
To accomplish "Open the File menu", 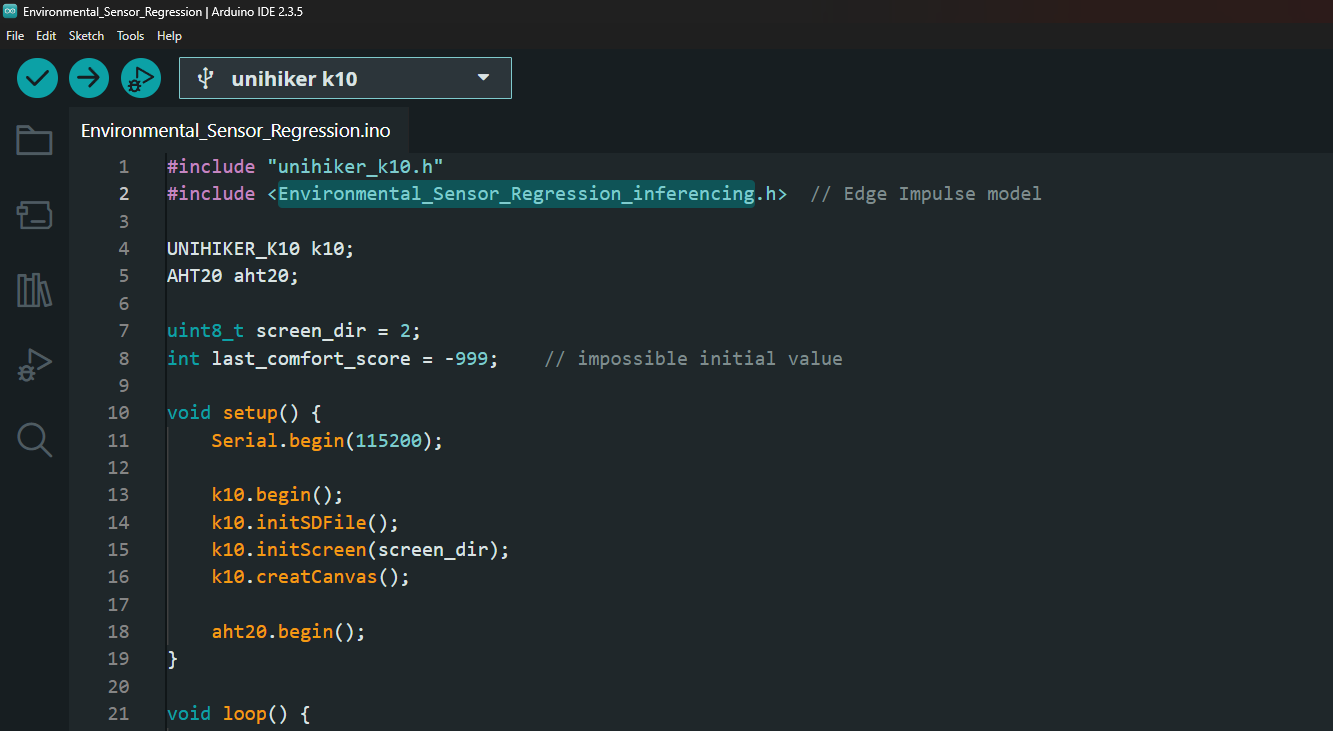I will tap(15, 36).
